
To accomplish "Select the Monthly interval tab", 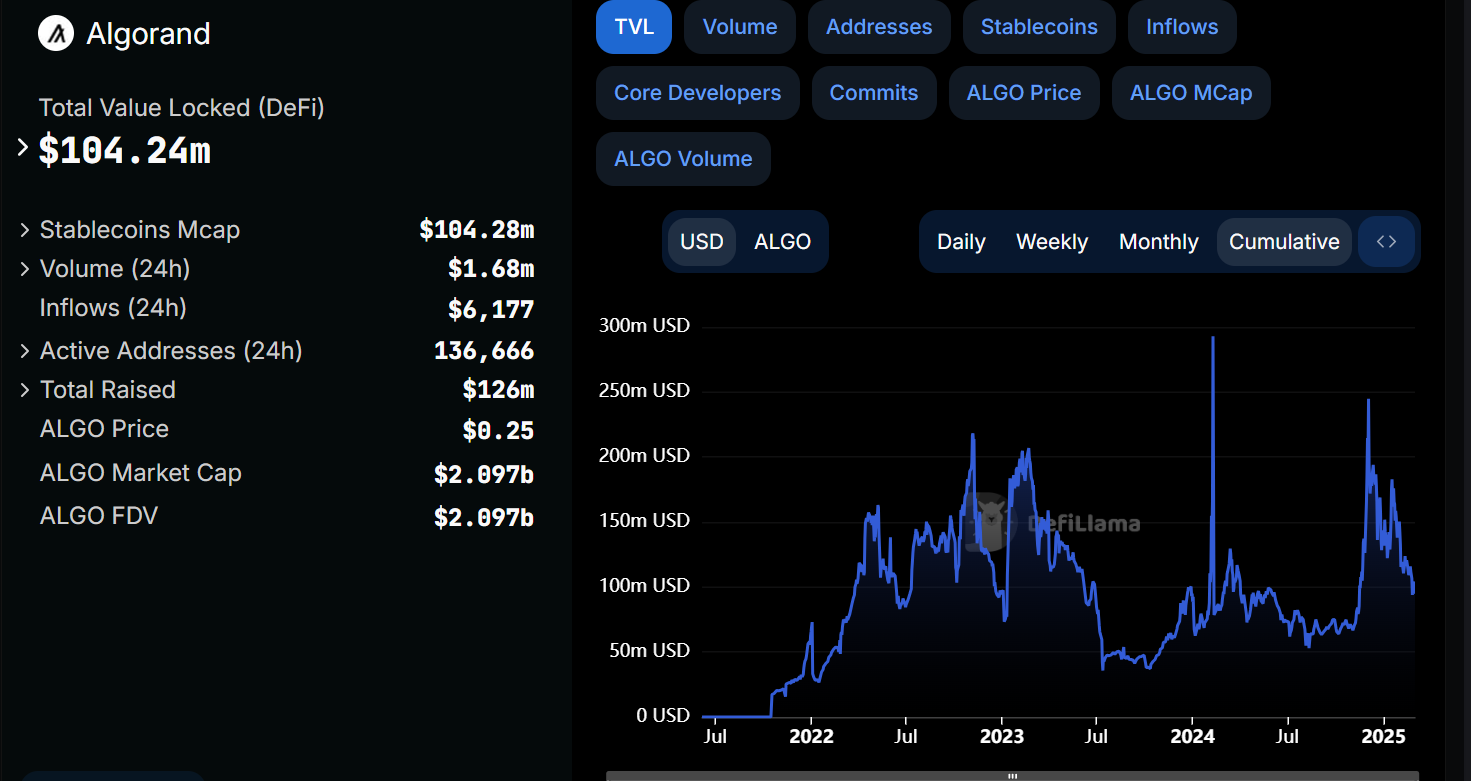I will [1158, 242].
